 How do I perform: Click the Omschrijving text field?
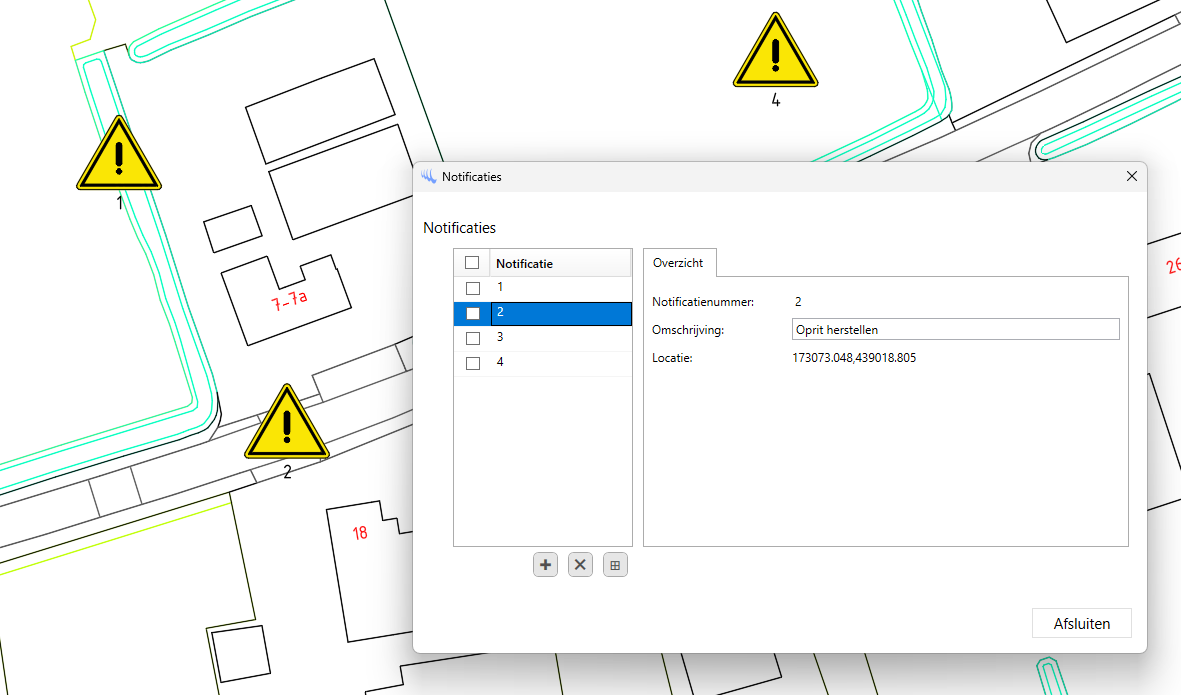tap(953, 329)
